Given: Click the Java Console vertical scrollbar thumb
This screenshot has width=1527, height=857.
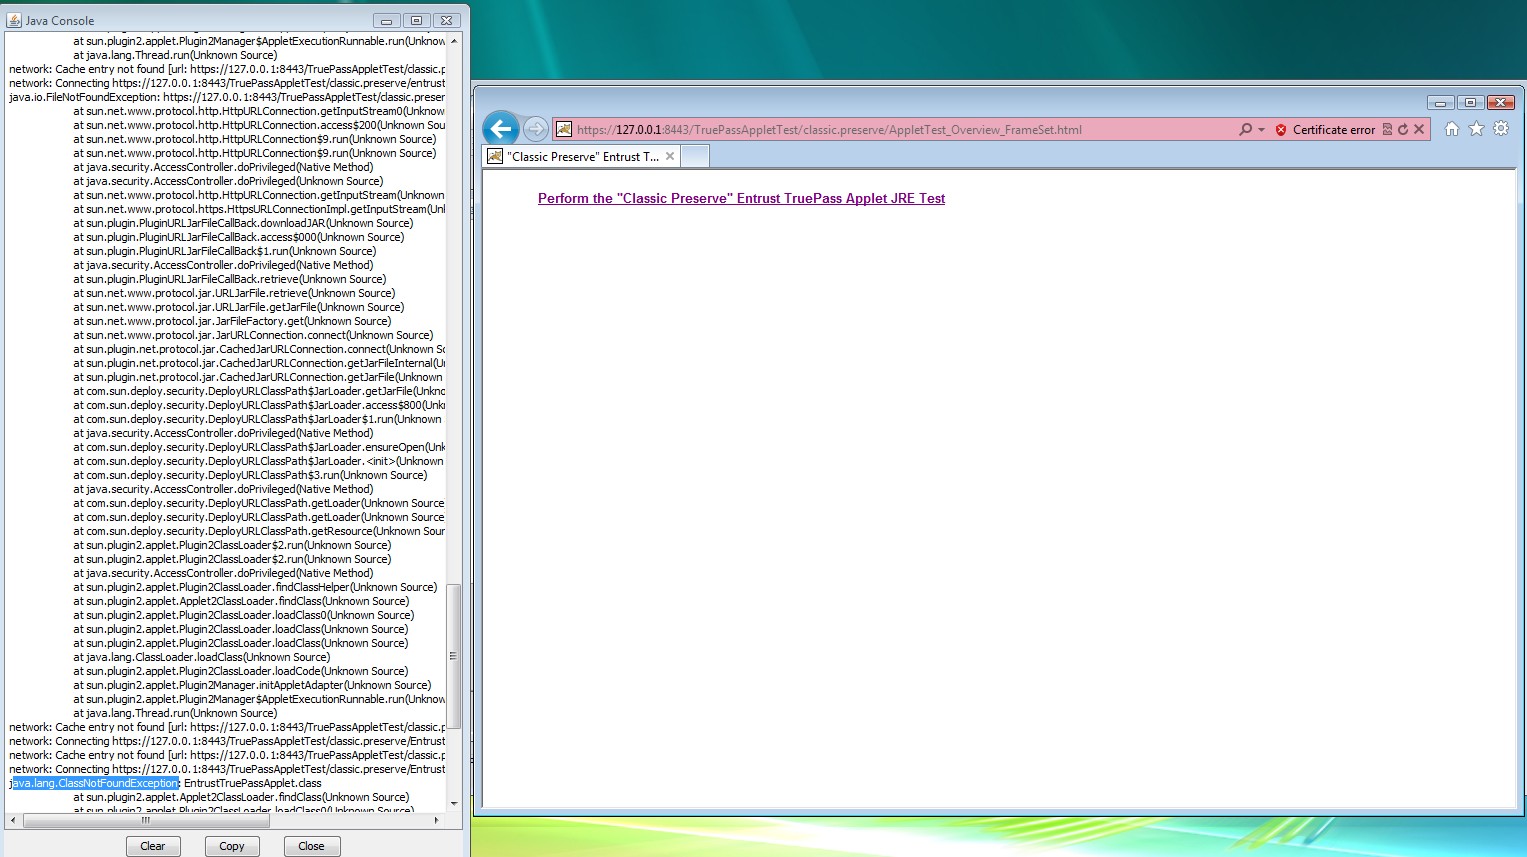Looking at the screenshot, I should point(453,655).
